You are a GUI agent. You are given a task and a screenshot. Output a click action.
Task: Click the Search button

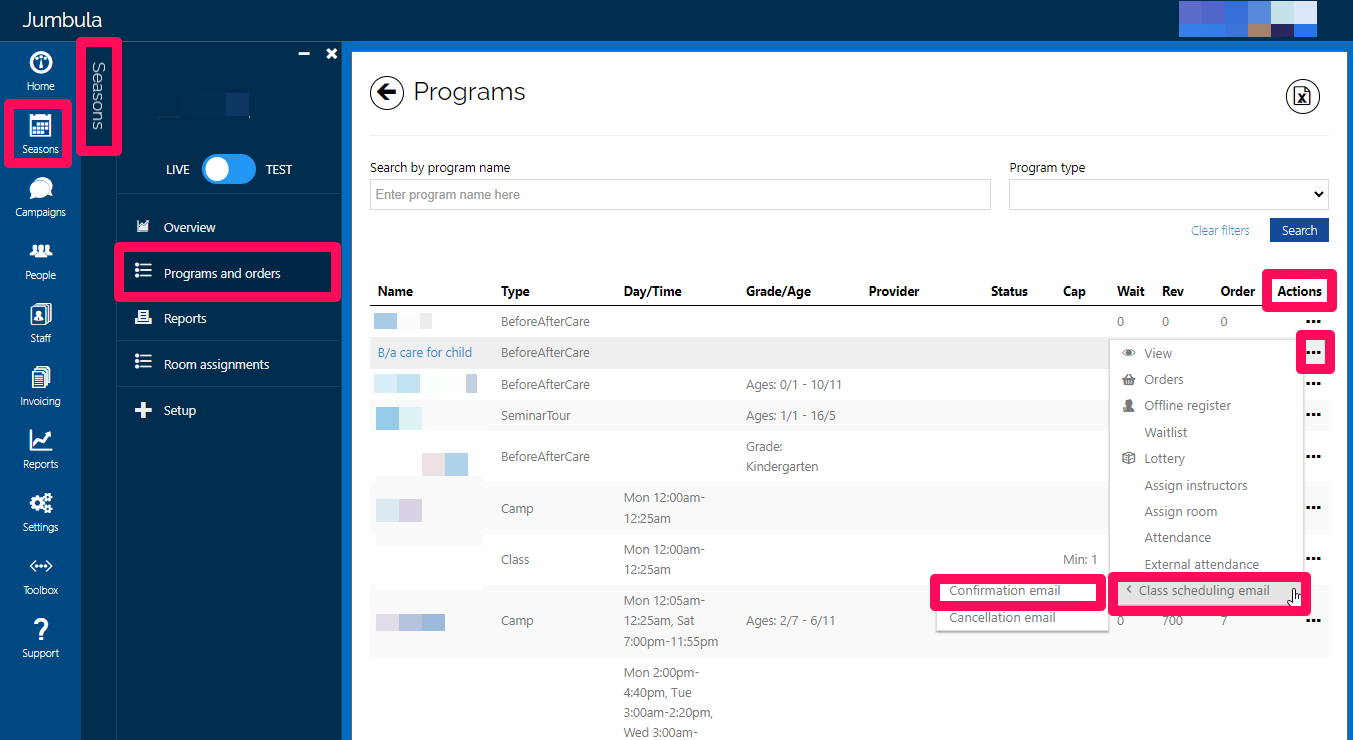point(1299,230)
